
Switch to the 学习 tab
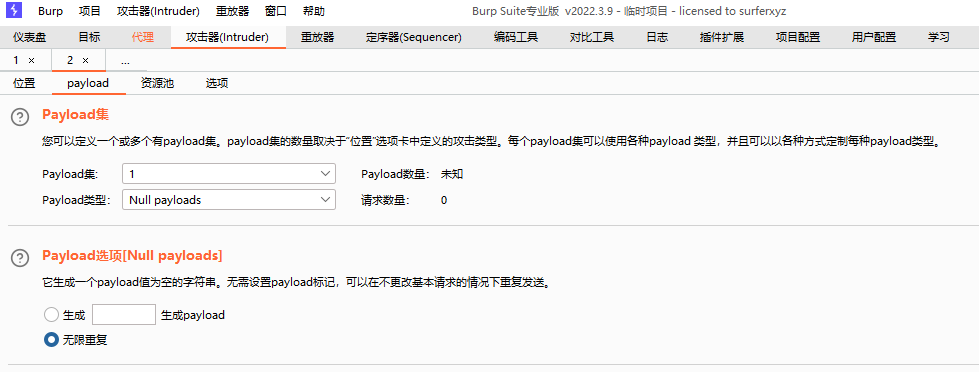[938, 37]
